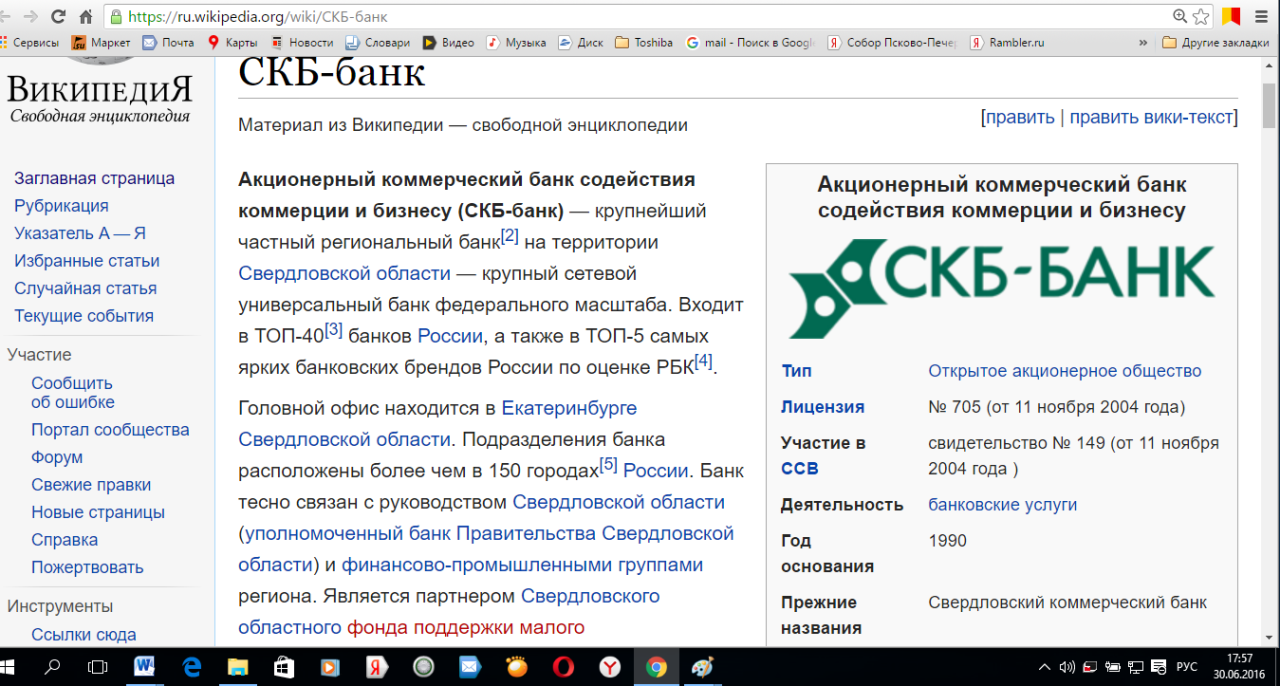Open the Сервисы apps bookmark
The height and width of the screenshot is (686, 1280).
pyautogui.click(x=29, y=43)
